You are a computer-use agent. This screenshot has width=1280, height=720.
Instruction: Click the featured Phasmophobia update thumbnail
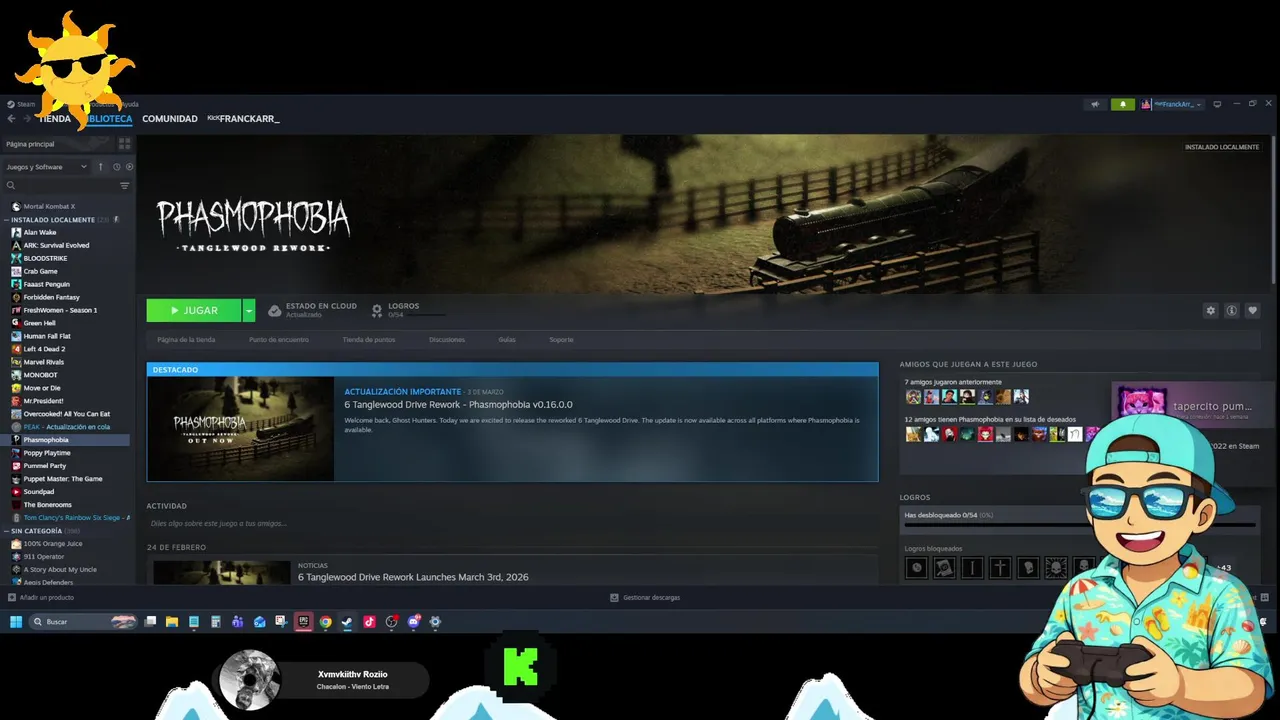[x=241, y=429]
